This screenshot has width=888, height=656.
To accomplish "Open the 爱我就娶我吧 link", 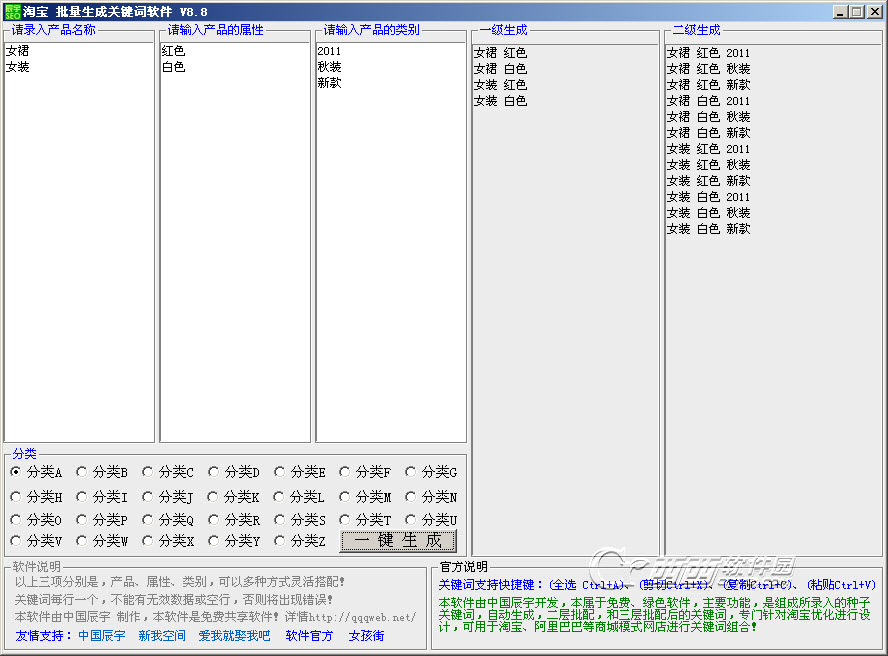I will 234,636.
